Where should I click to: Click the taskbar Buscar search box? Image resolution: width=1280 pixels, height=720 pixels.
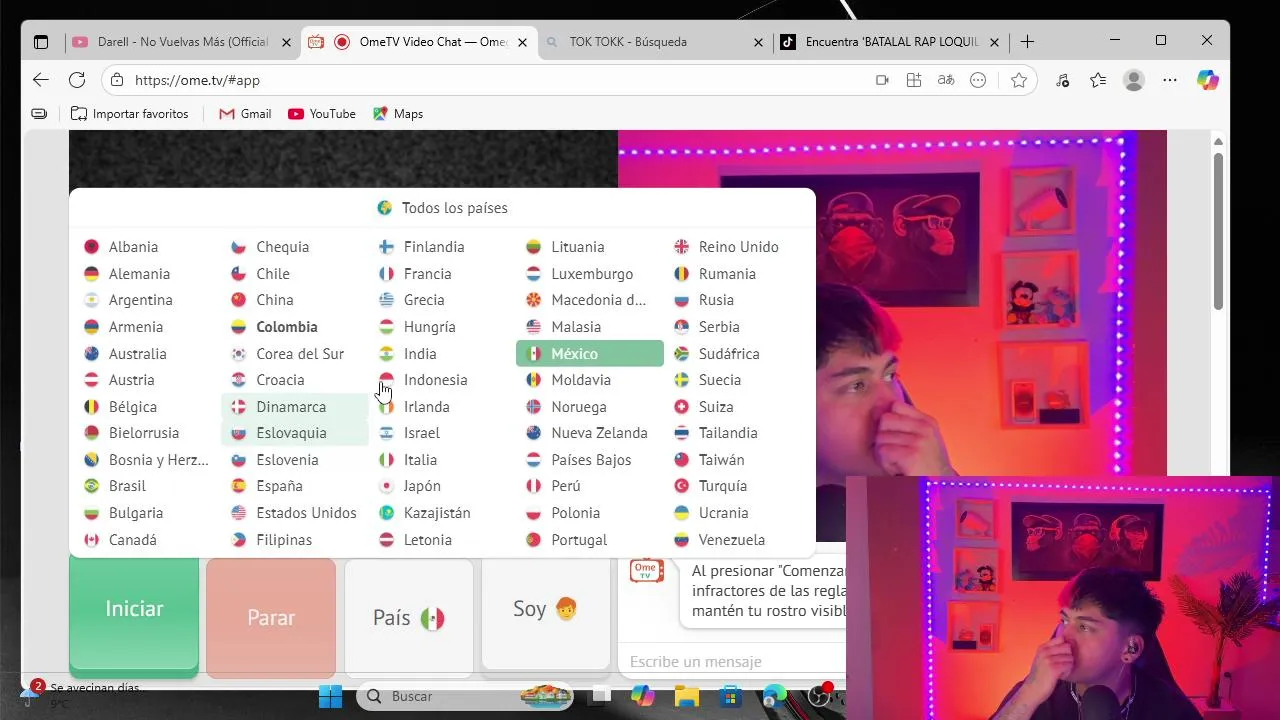point(465,696)
